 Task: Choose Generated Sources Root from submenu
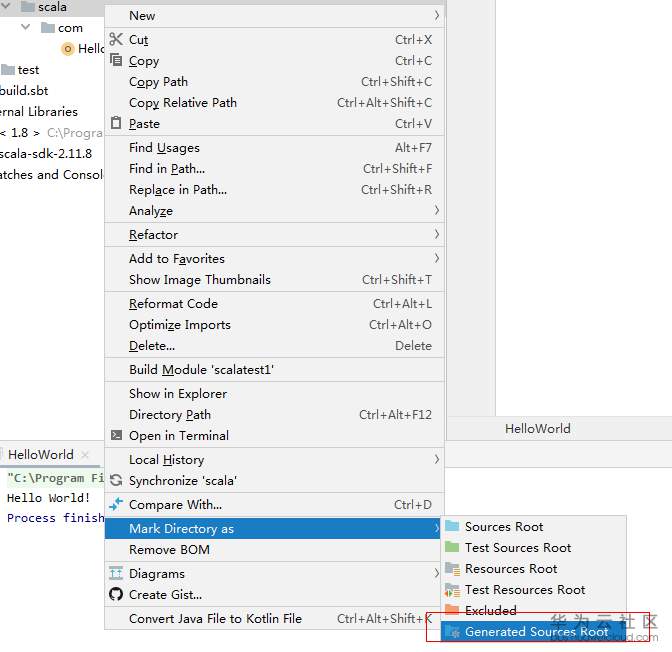click(x=534, y=631)
